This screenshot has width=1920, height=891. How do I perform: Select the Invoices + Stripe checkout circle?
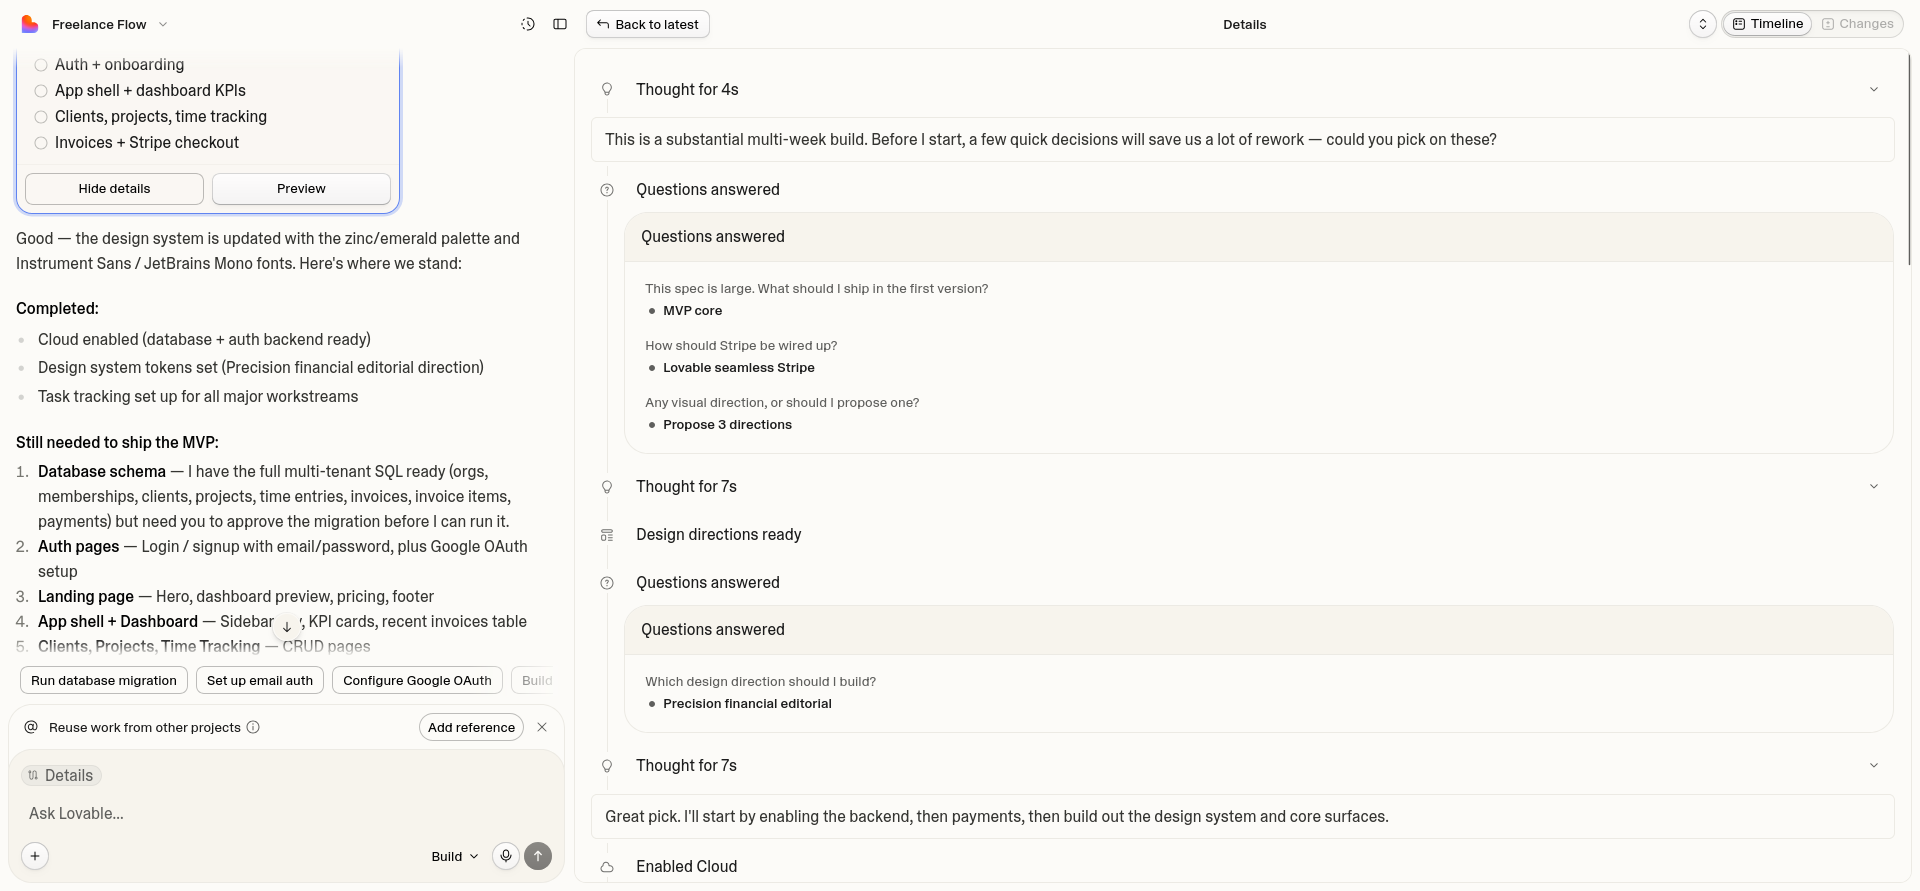pos(41,143)
